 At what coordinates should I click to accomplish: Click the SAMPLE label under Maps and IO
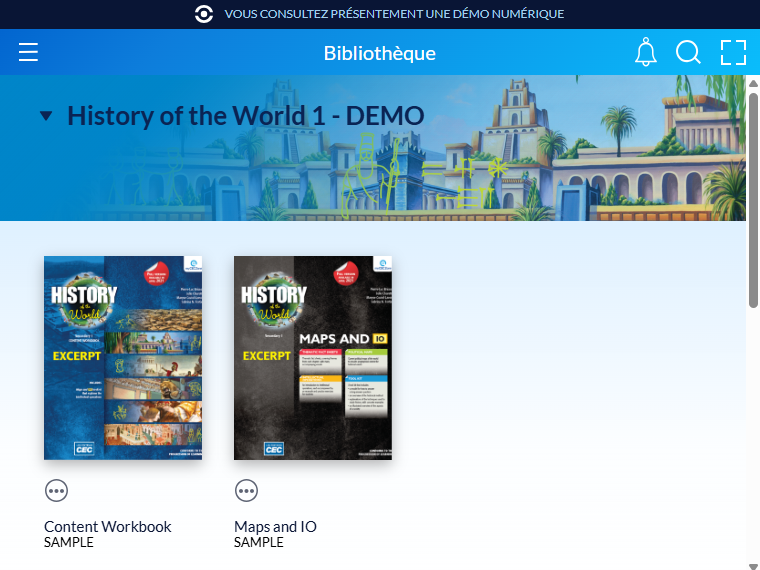click(259, 543)
